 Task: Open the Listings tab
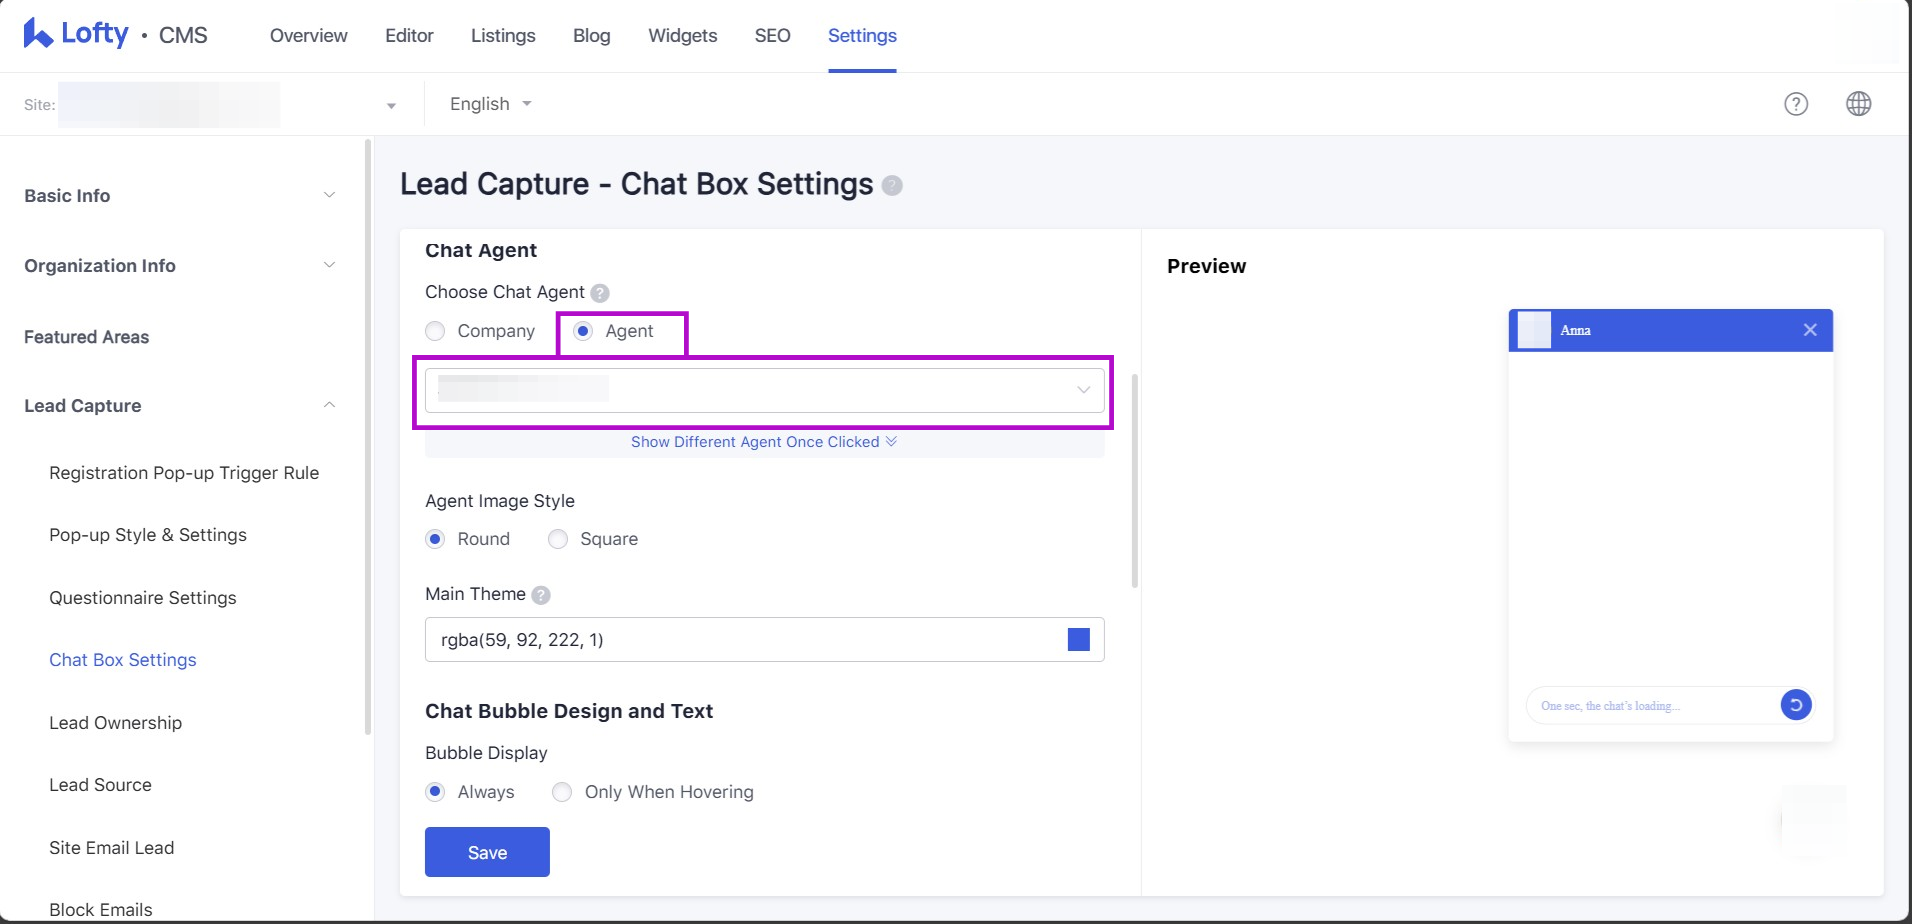coord(503,36)
